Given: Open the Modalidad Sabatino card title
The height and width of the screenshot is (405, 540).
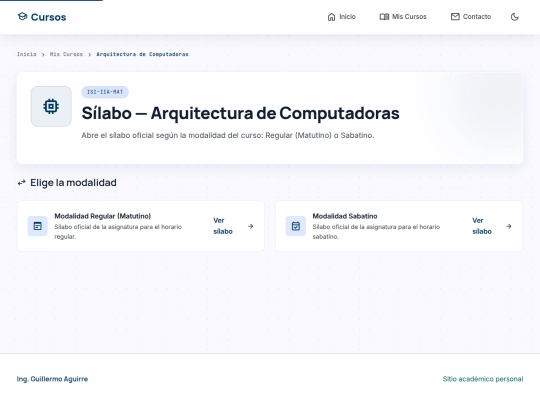Looking at the screenshot, I should pos(345,216).
